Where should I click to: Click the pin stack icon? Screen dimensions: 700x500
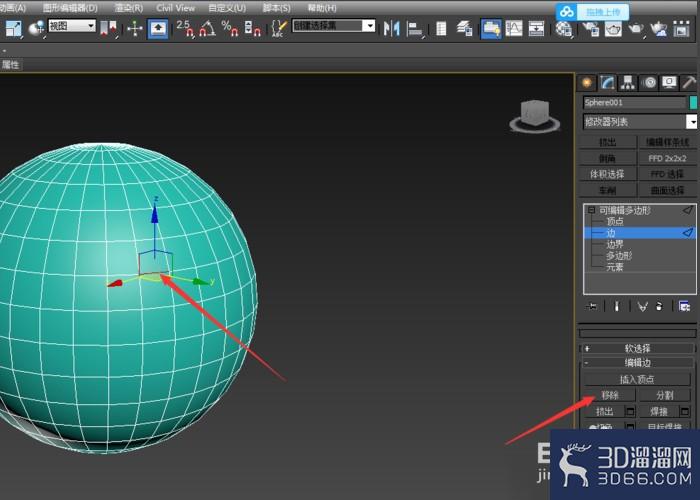pyautogui.click(x=592, y=306)
